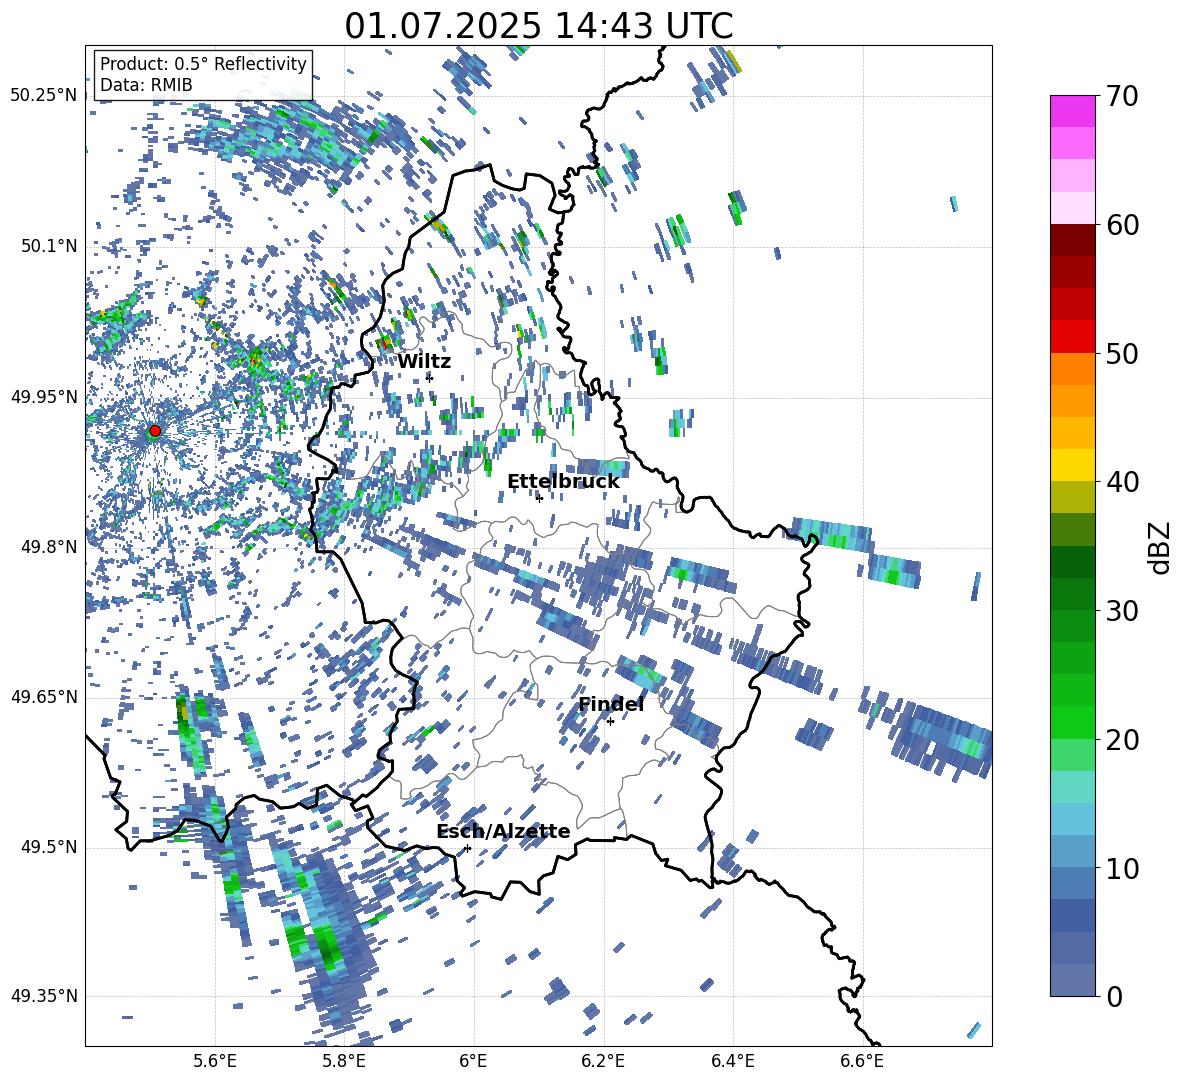The image size is (1184, 1081).
Task: Click the 10 tick on the colorbar
Action: pos(1121,868)
